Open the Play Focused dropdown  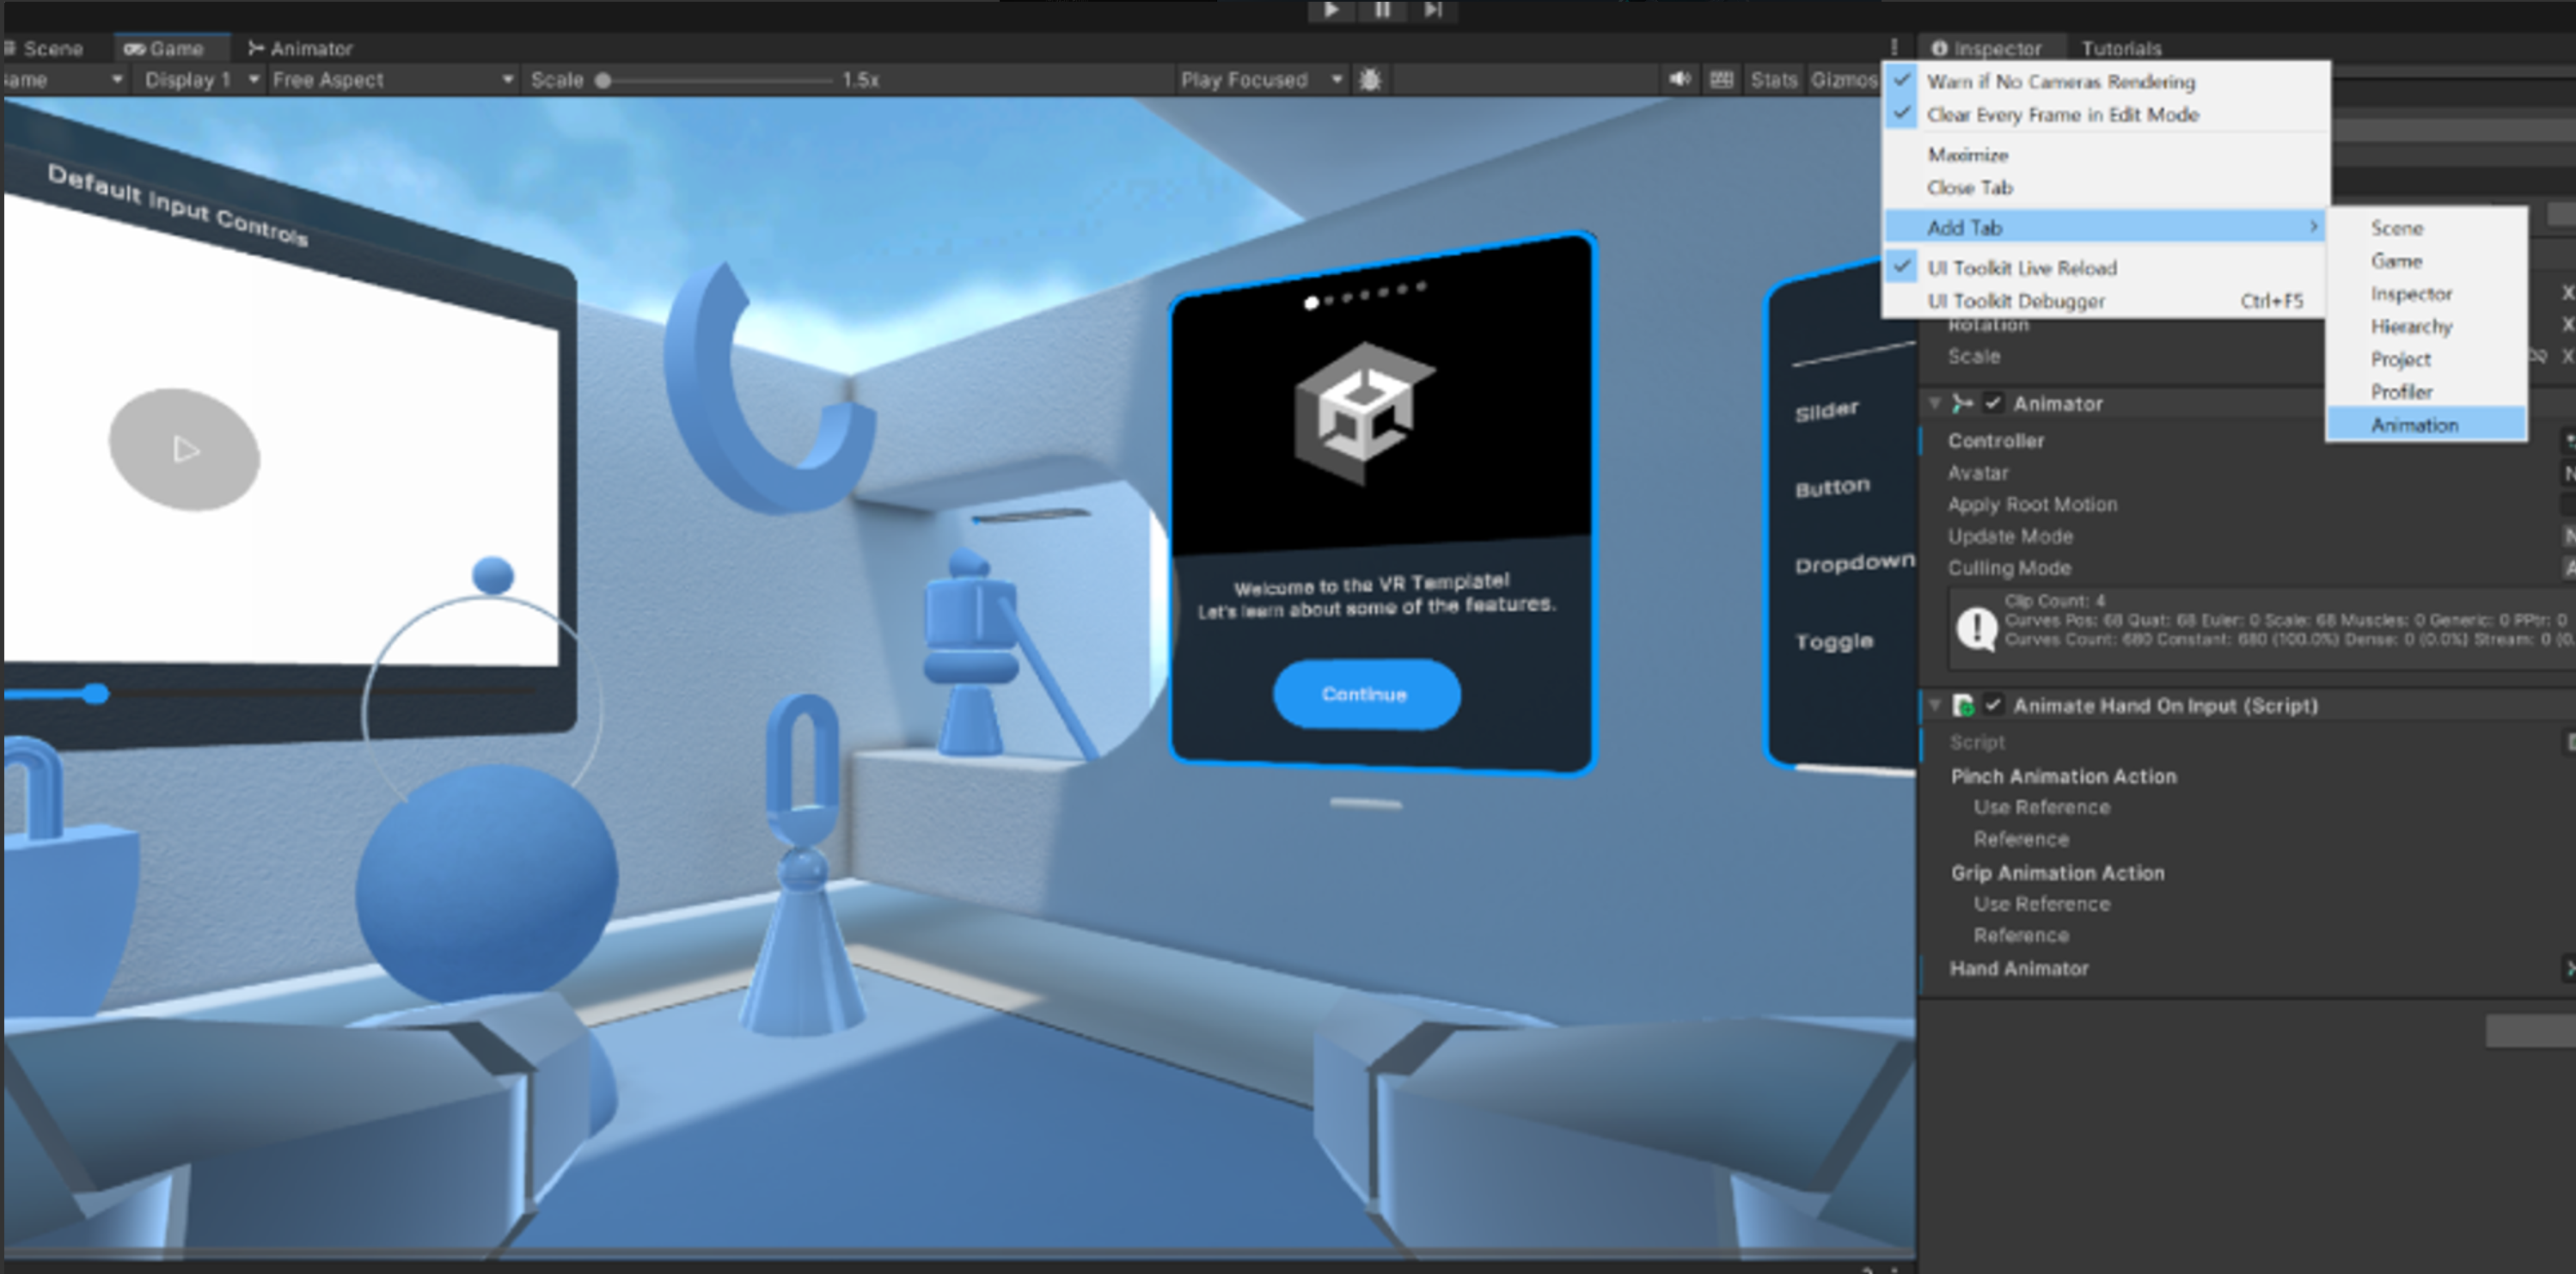(x=1260, y=80)
